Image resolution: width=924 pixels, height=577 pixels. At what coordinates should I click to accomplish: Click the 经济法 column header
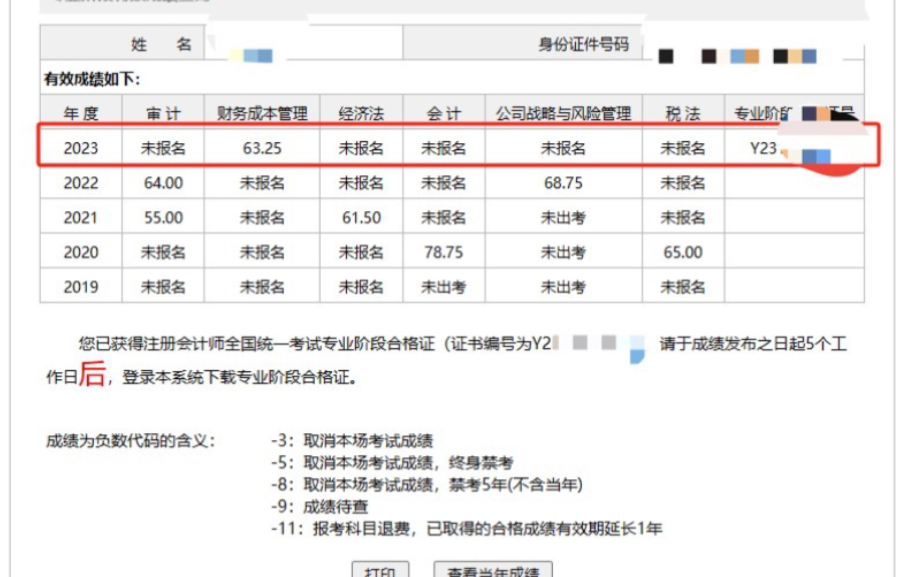pyautogui.click(x=361, y=113)
